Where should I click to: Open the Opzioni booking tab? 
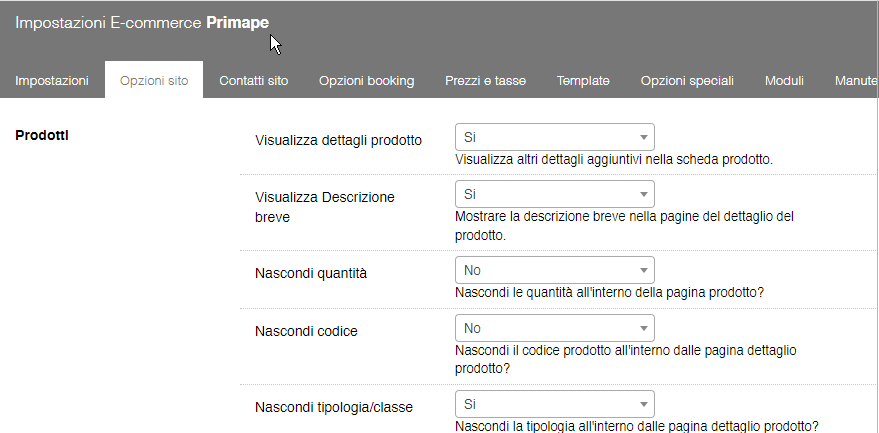pyautogui.click(x=366, y=81)
